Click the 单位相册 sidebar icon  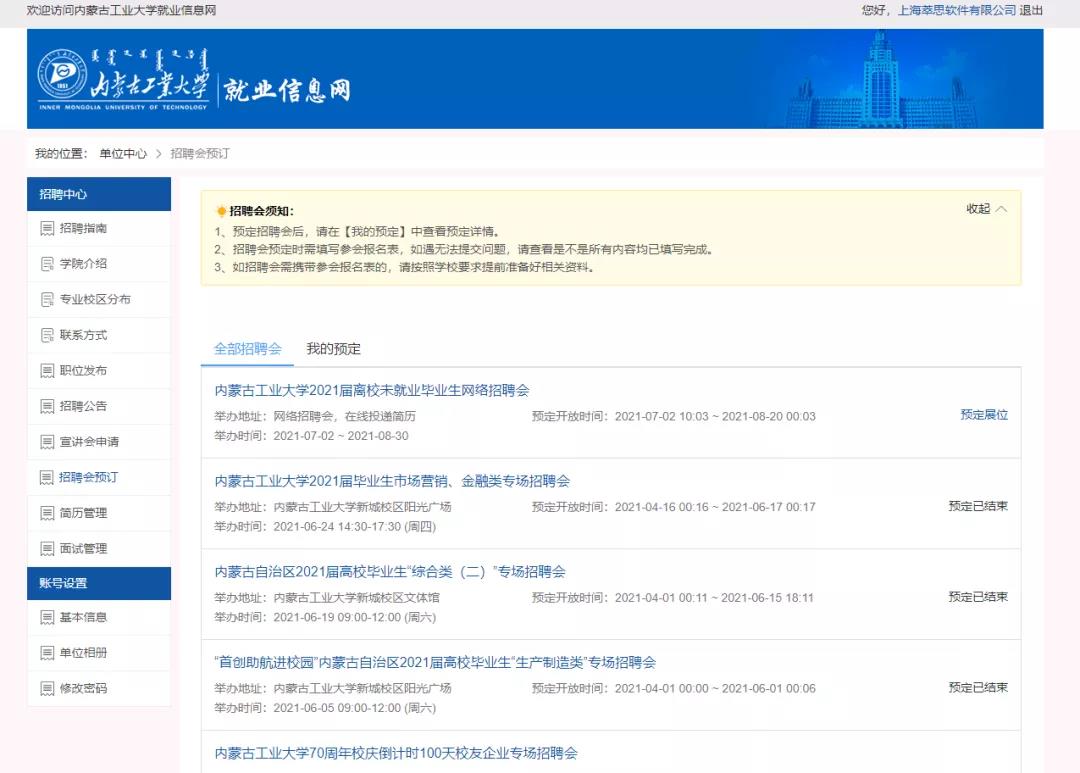(47, 653)
